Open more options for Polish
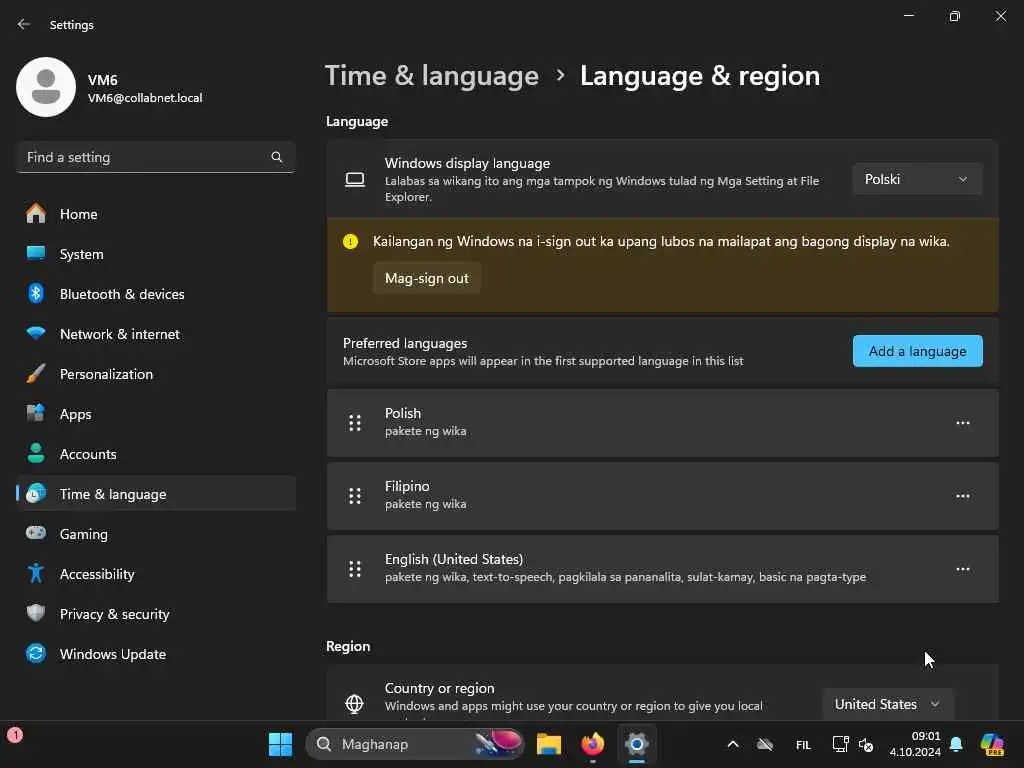 pos(963,423)
